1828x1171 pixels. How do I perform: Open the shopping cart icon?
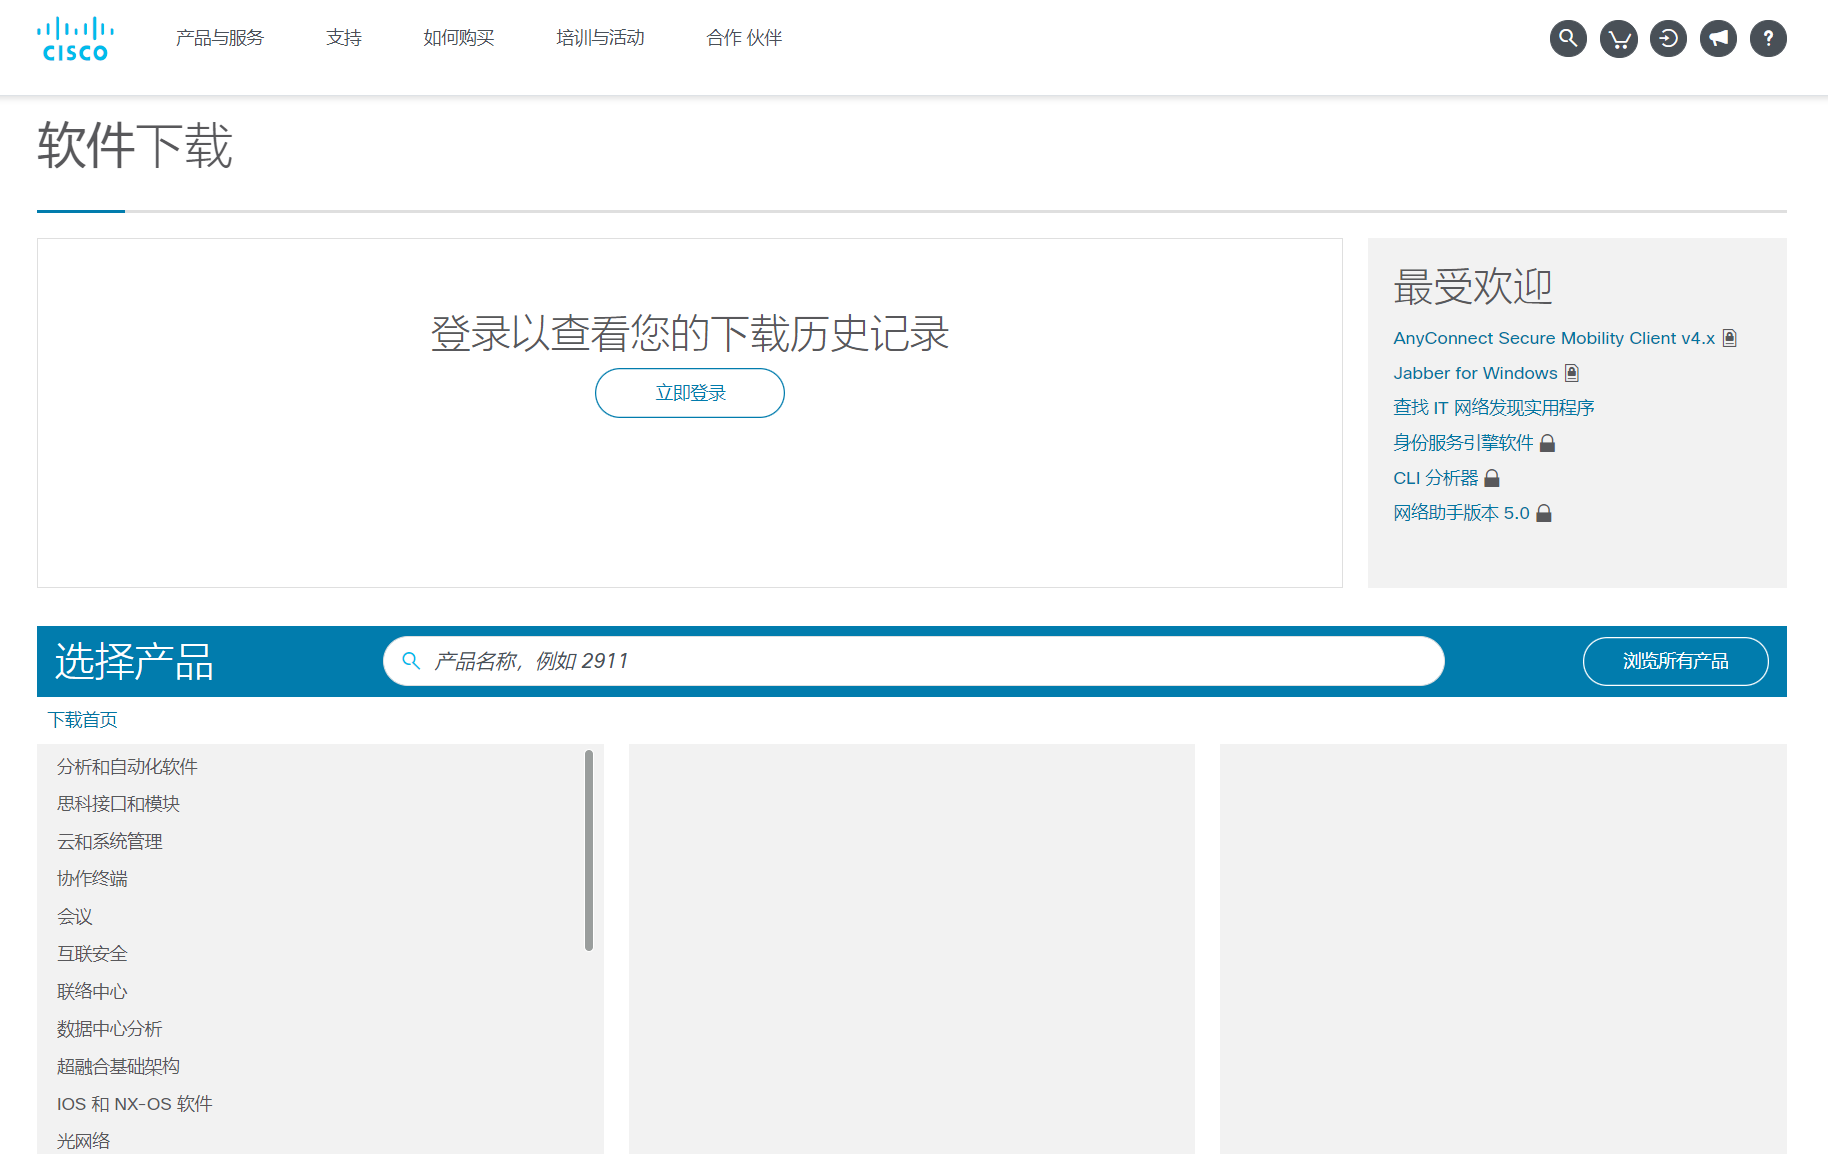(x=1618, y=39)
